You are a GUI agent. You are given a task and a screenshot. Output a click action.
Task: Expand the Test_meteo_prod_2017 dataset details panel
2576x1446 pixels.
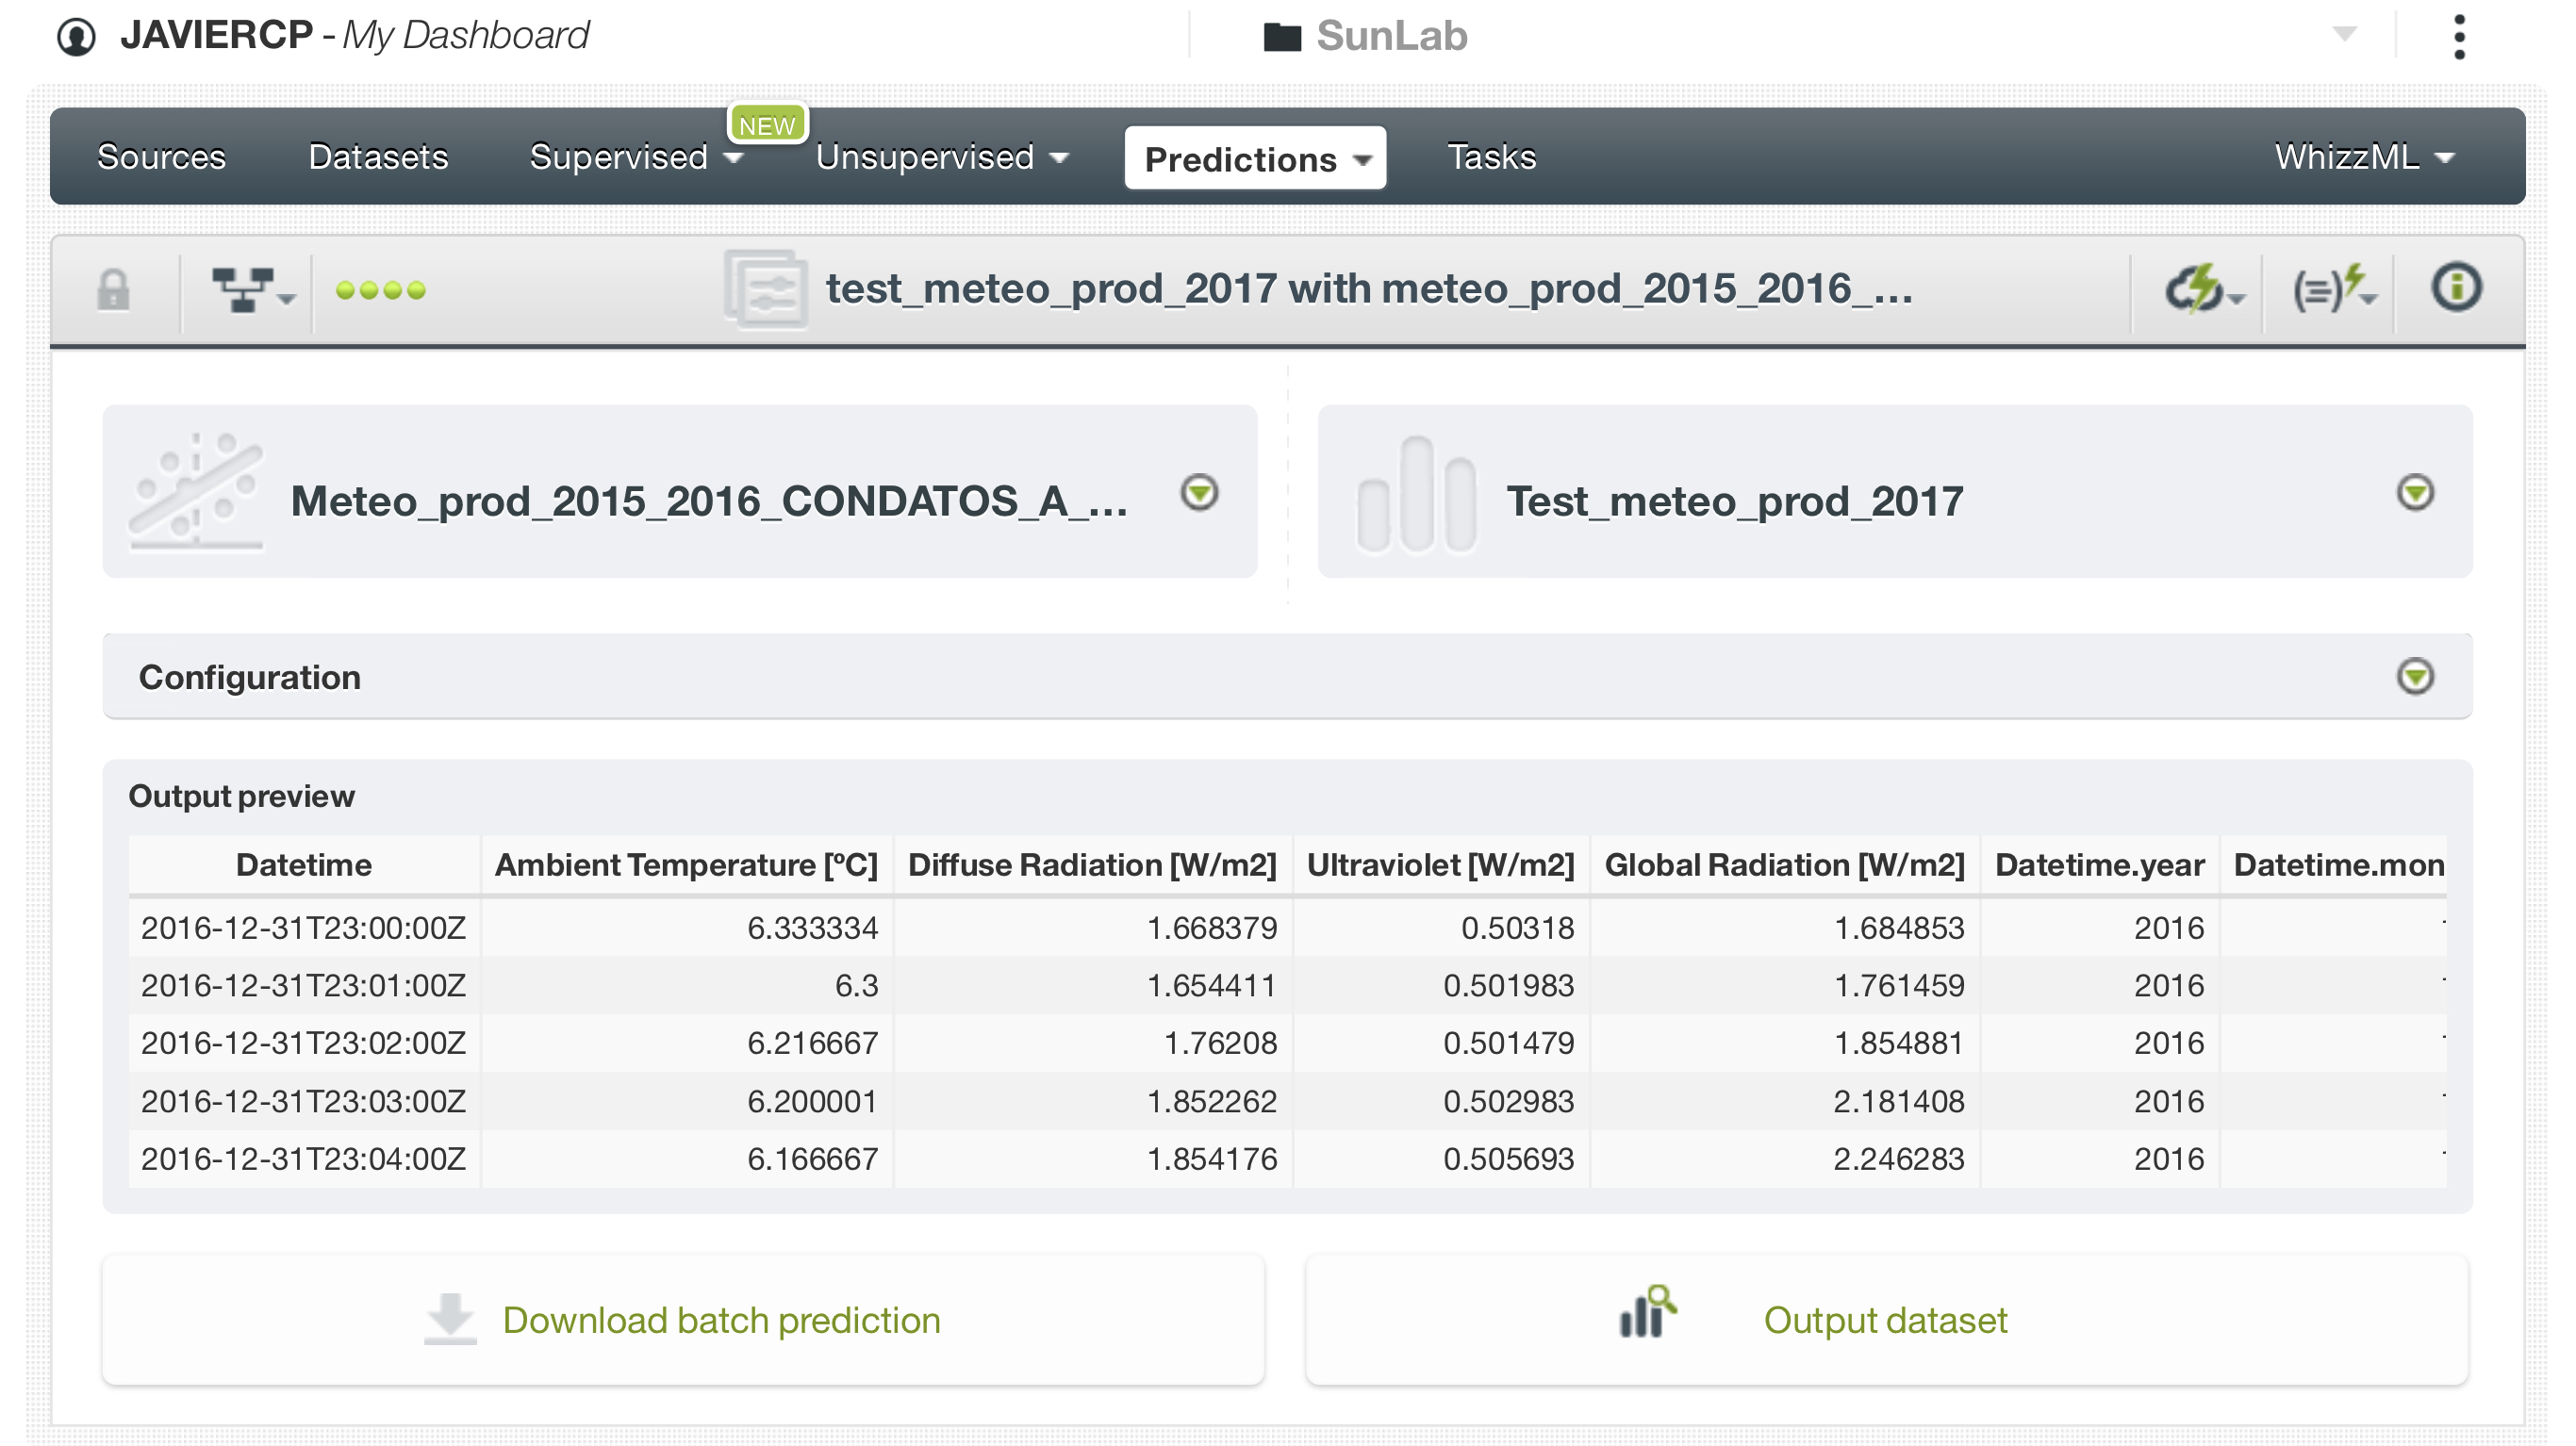(x=2415, y=493)
